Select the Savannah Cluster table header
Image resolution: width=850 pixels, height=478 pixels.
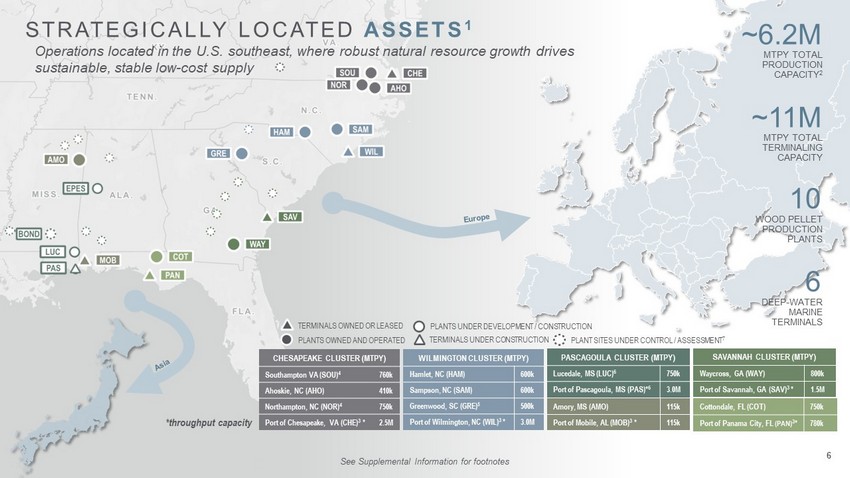tap(767, 356)
